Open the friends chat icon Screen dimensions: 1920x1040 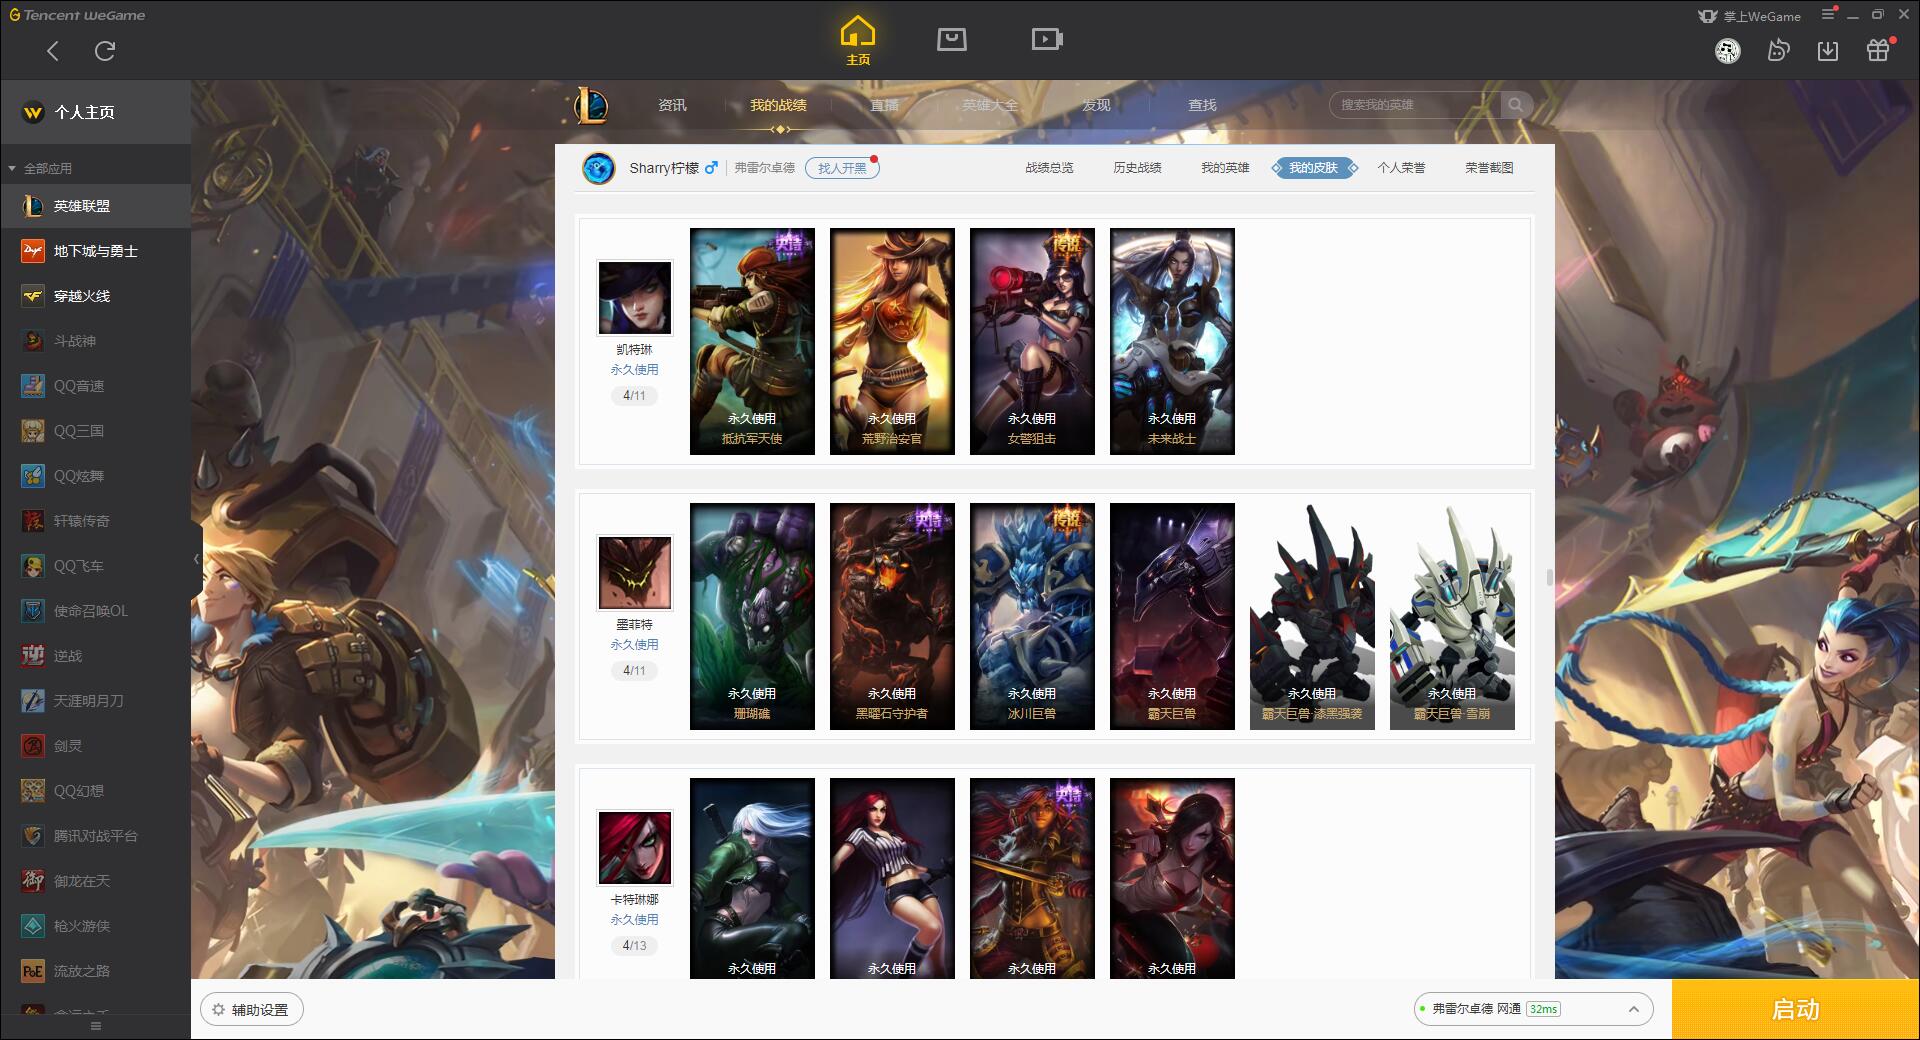[1778, 51]
